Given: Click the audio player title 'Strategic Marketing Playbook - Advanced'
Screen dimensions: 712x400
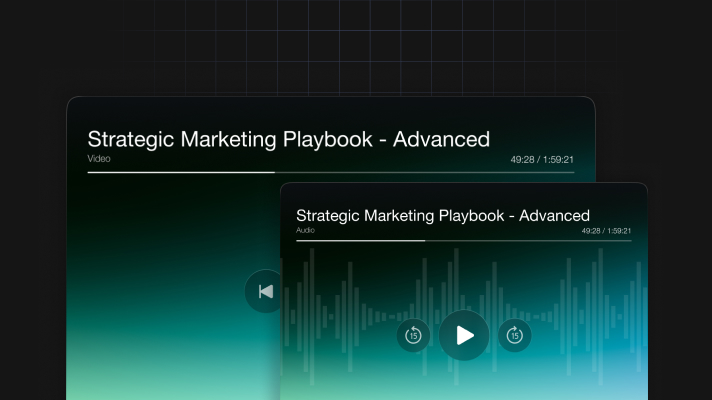Looking at the screenshot, I should tap(443, 215).
